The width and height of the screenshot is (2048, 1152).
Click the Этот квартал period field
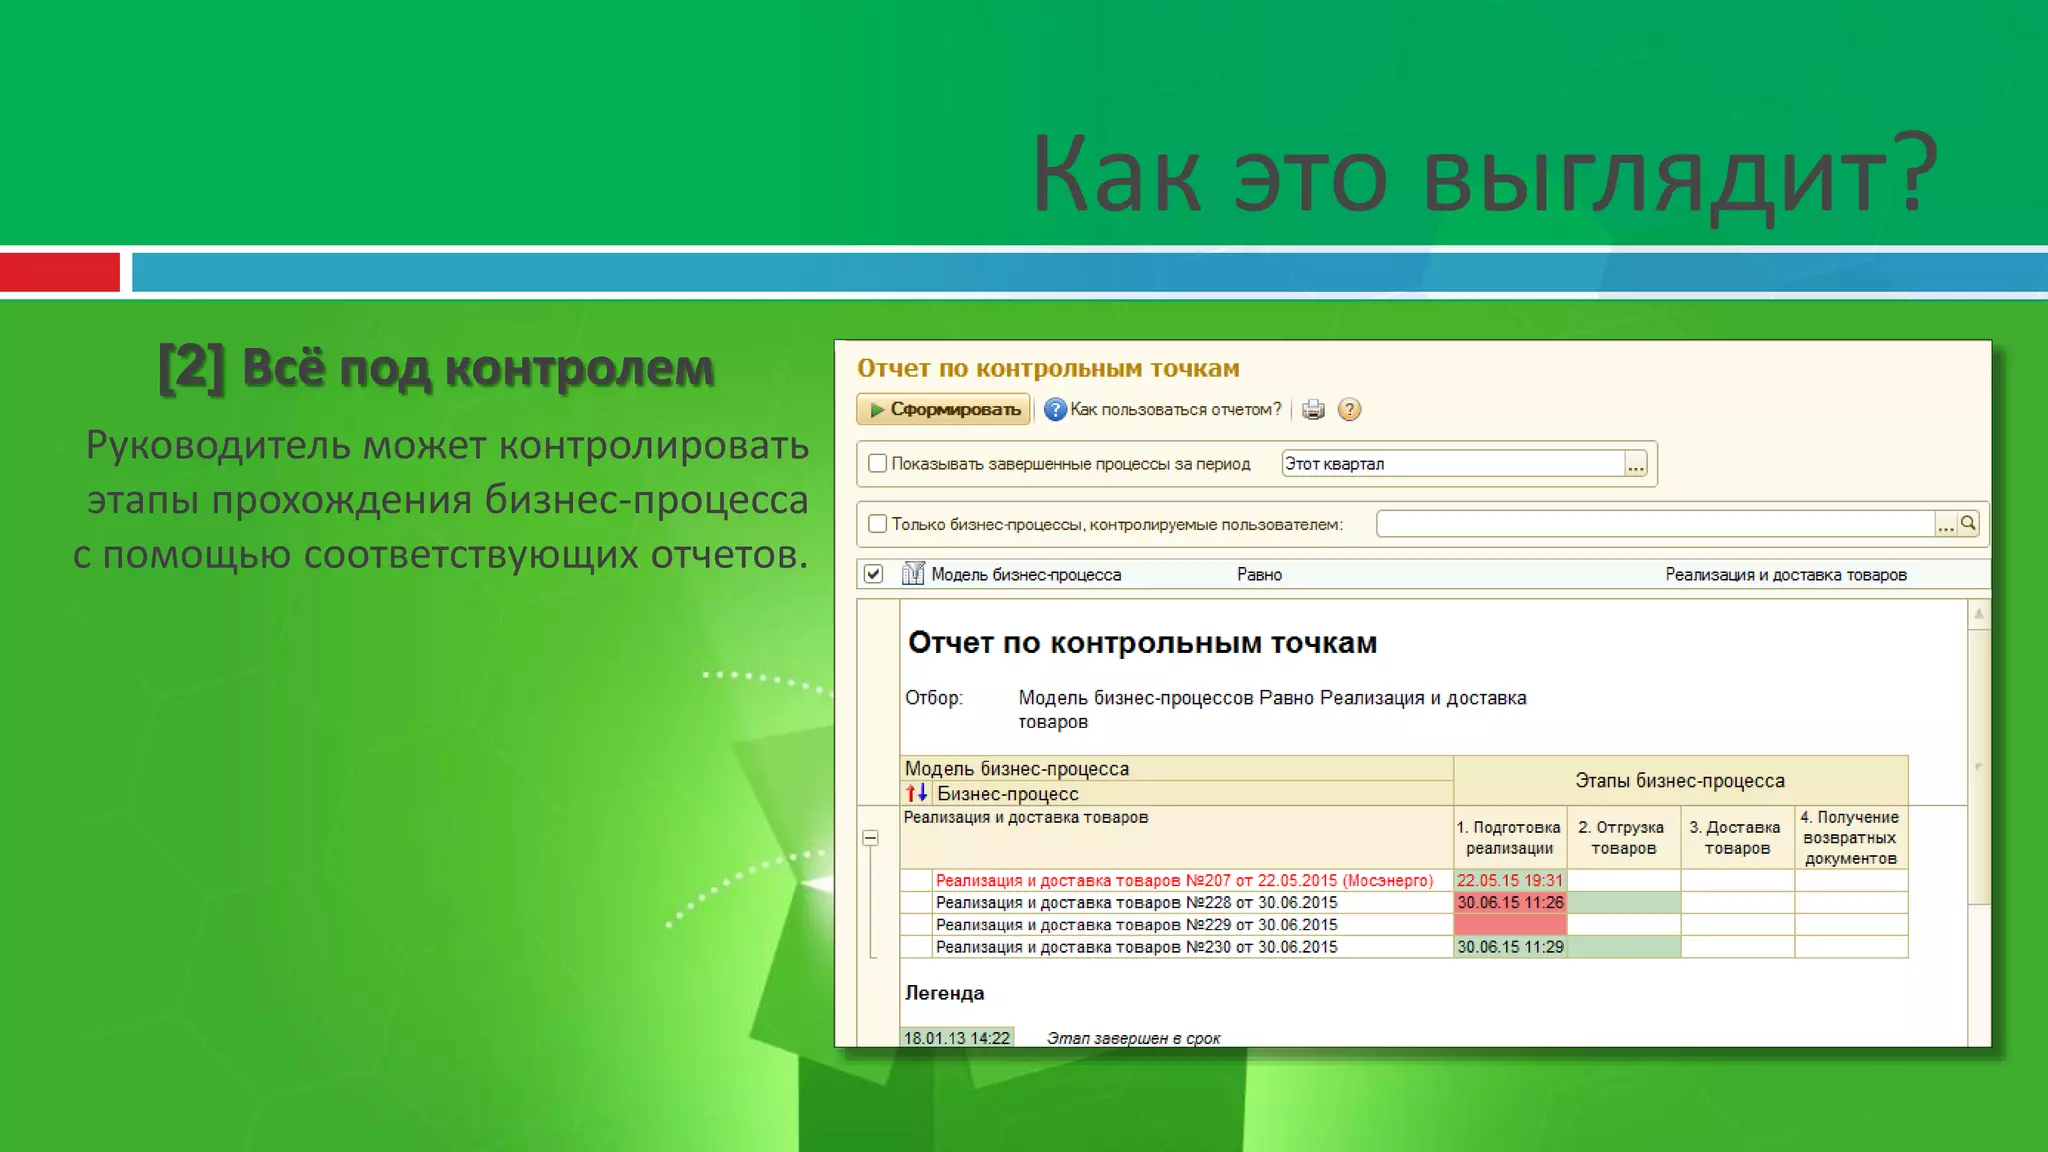1453,463
